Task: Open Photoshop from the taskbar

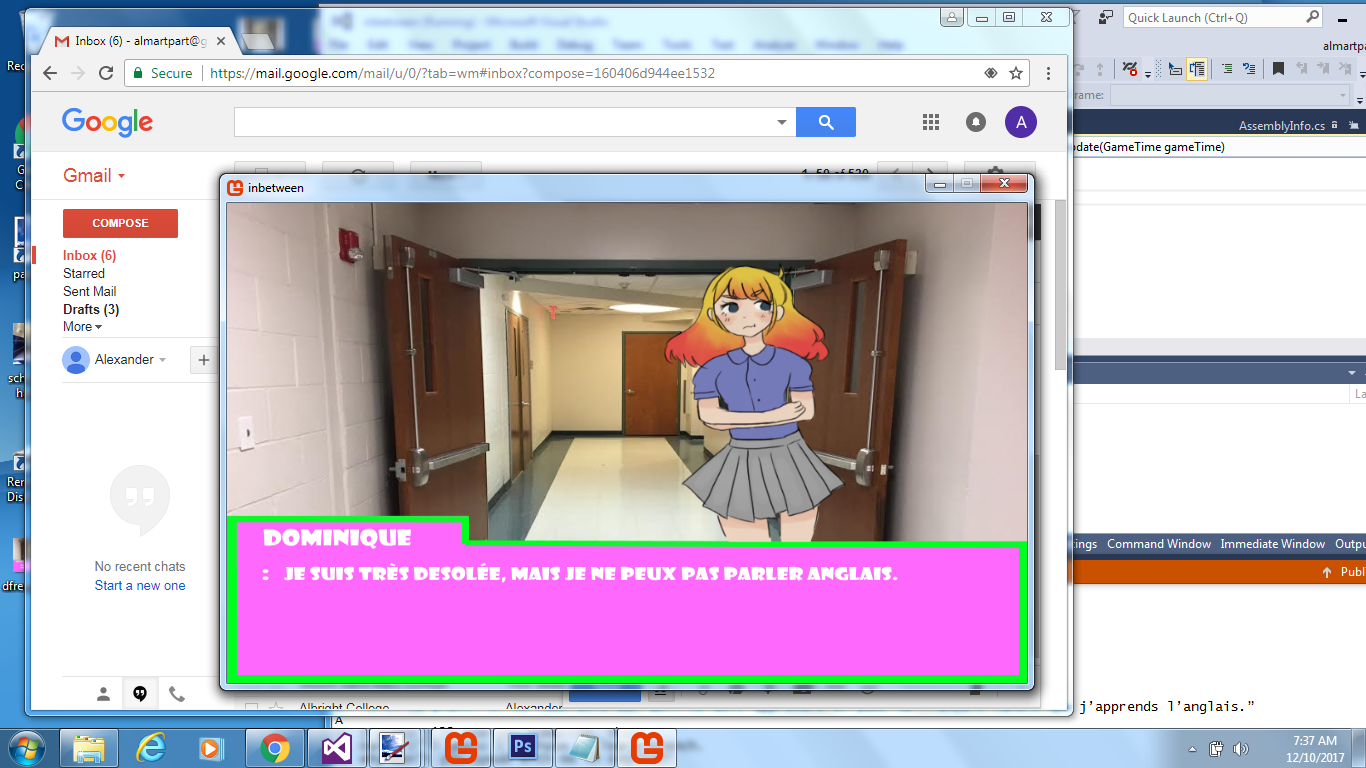Action: 523,748
